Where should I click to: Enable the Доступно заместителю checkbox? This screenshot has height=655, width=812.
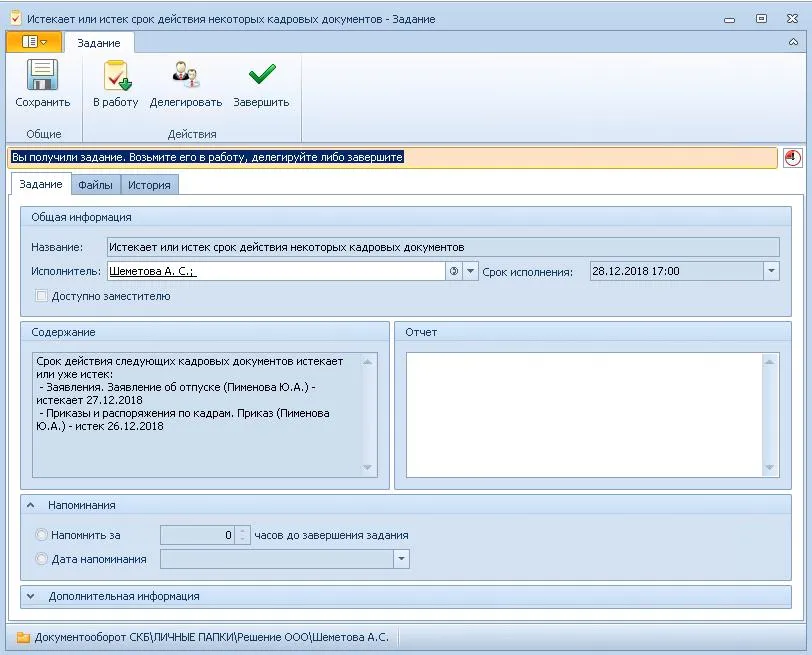(42, 296)
